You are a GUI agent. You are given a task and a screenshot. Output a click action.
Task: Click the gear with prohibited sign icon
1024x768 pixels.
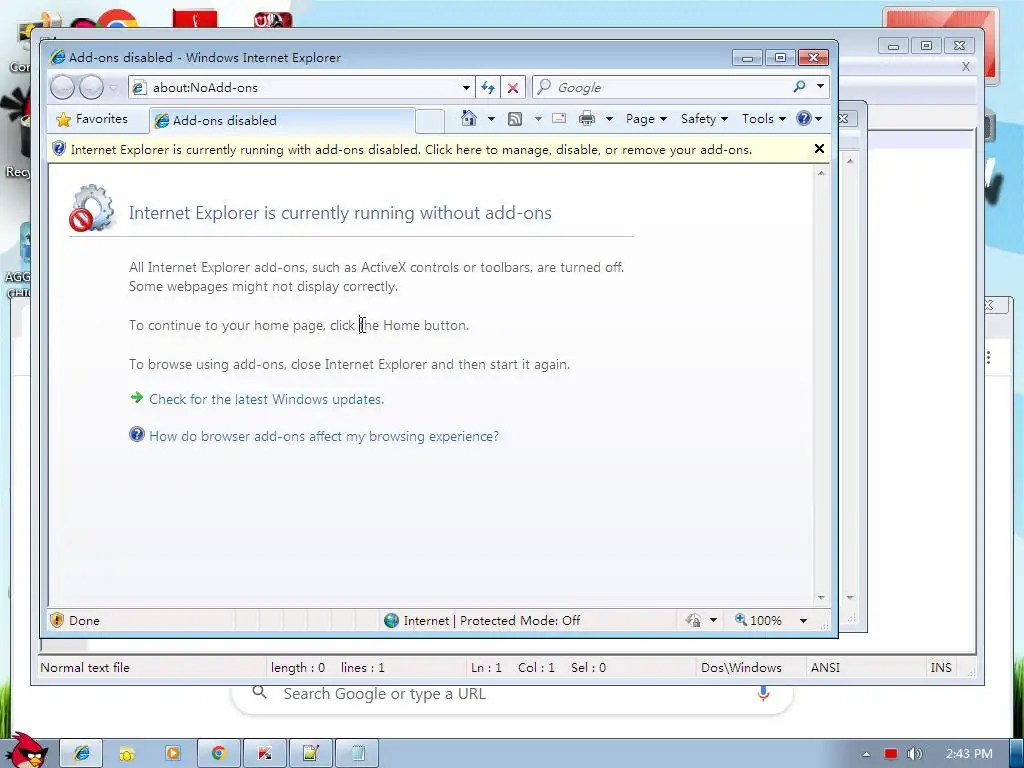92,208
